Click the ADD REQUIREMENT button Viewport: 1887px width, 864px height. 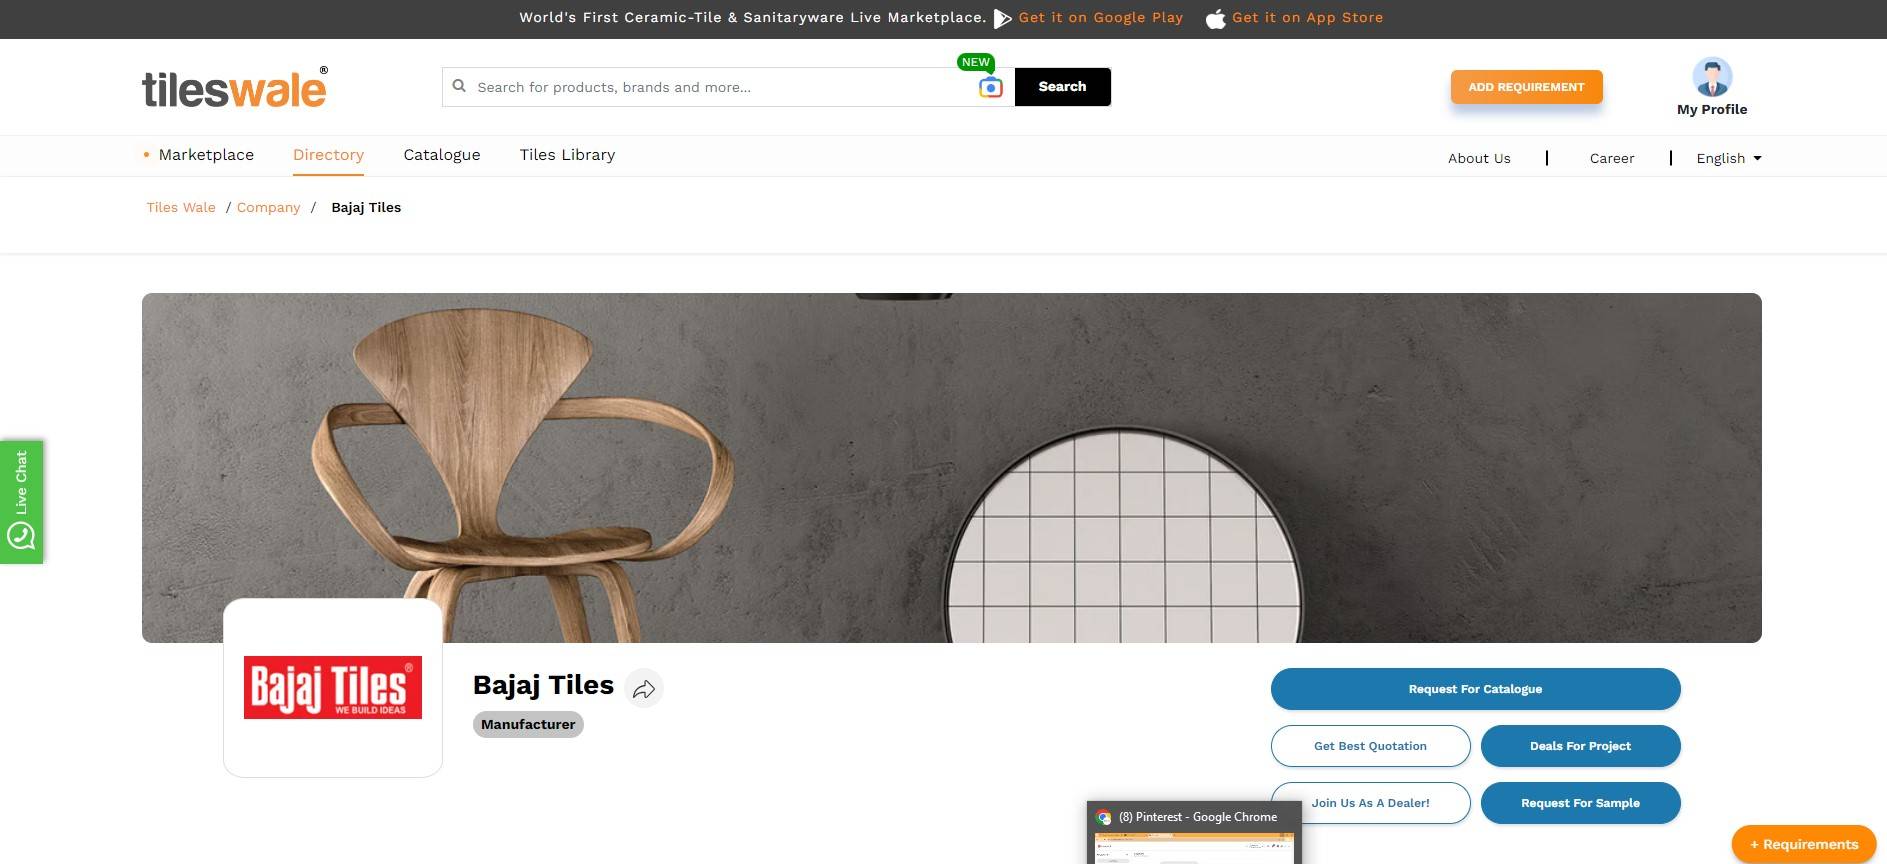(1526, 87)
